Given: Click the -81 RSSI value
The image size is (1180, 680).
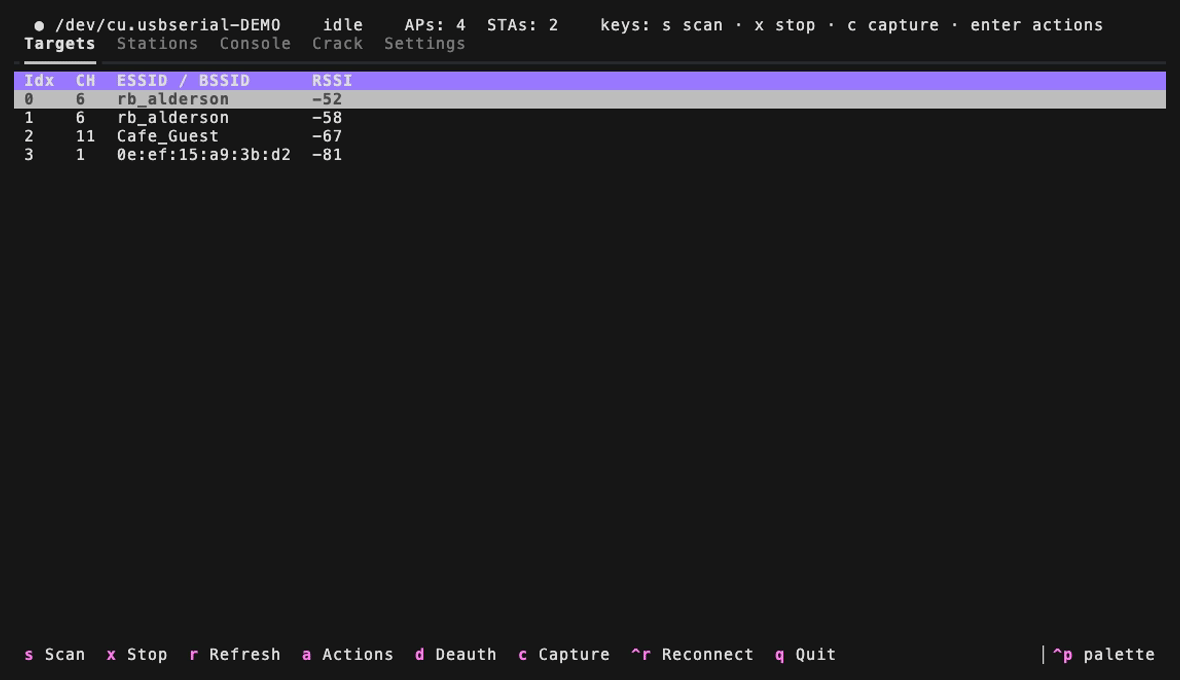Looking at the screenshot, I should pyautogui.click(x=327, y=154).
